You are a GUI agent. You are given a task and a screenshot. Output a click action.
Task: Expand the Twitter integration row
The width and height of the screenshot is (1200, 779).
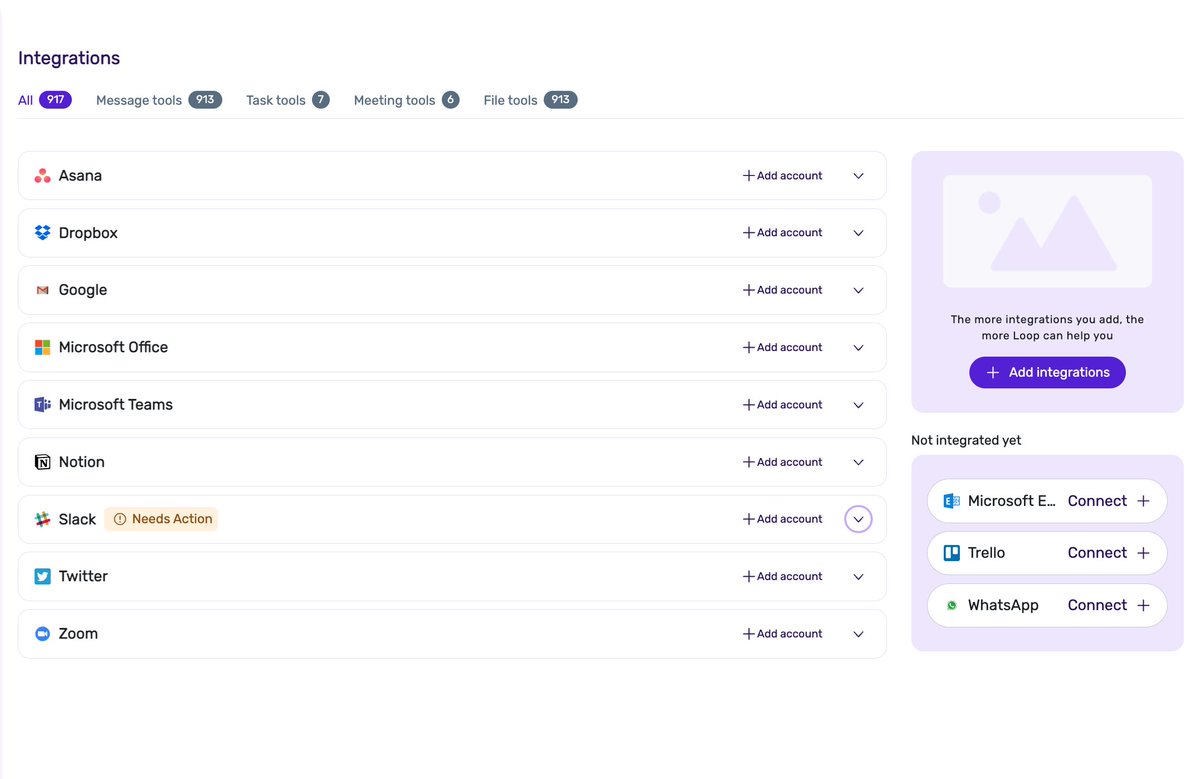[x=858, y=577]
